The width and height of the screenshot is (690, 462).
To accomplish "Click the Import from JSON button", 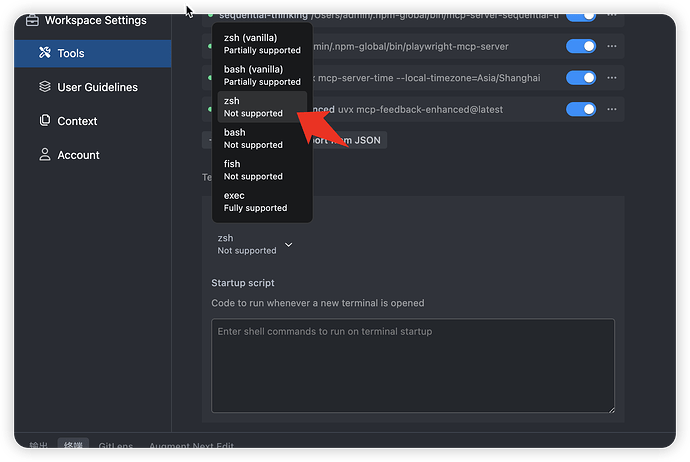I will click(346, 140).
